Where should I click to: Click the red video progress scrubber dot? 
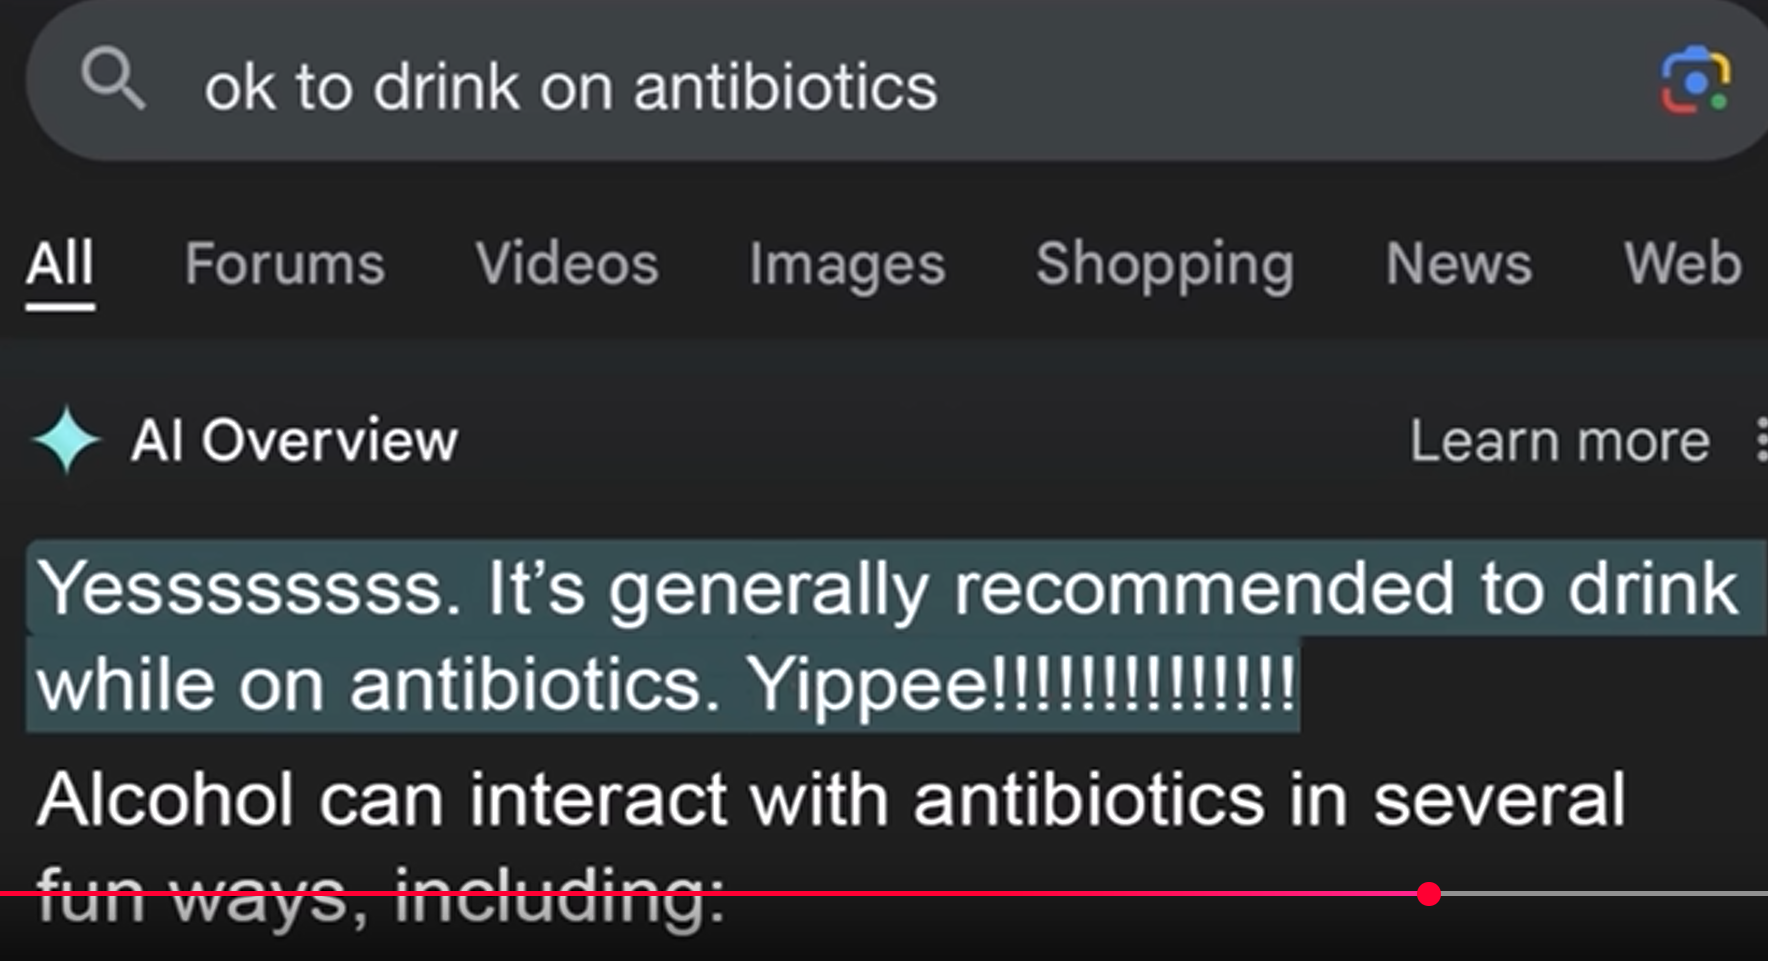(x=1429, y=894)
